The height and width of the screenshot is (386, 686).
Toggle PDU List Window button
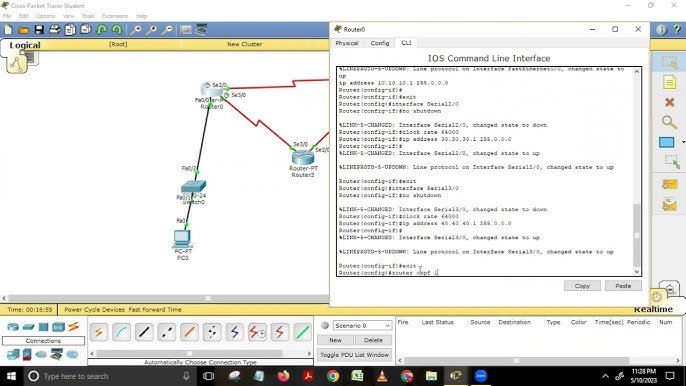pyautogui.click(x=354, y=355)
